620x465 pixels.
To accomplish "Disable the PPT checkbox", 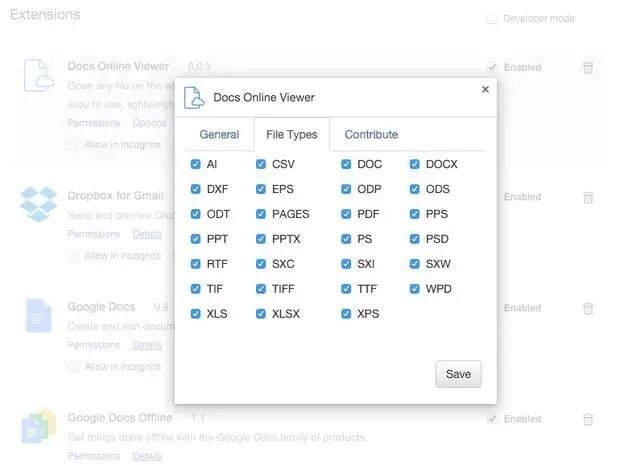I will tap(196, 239).
